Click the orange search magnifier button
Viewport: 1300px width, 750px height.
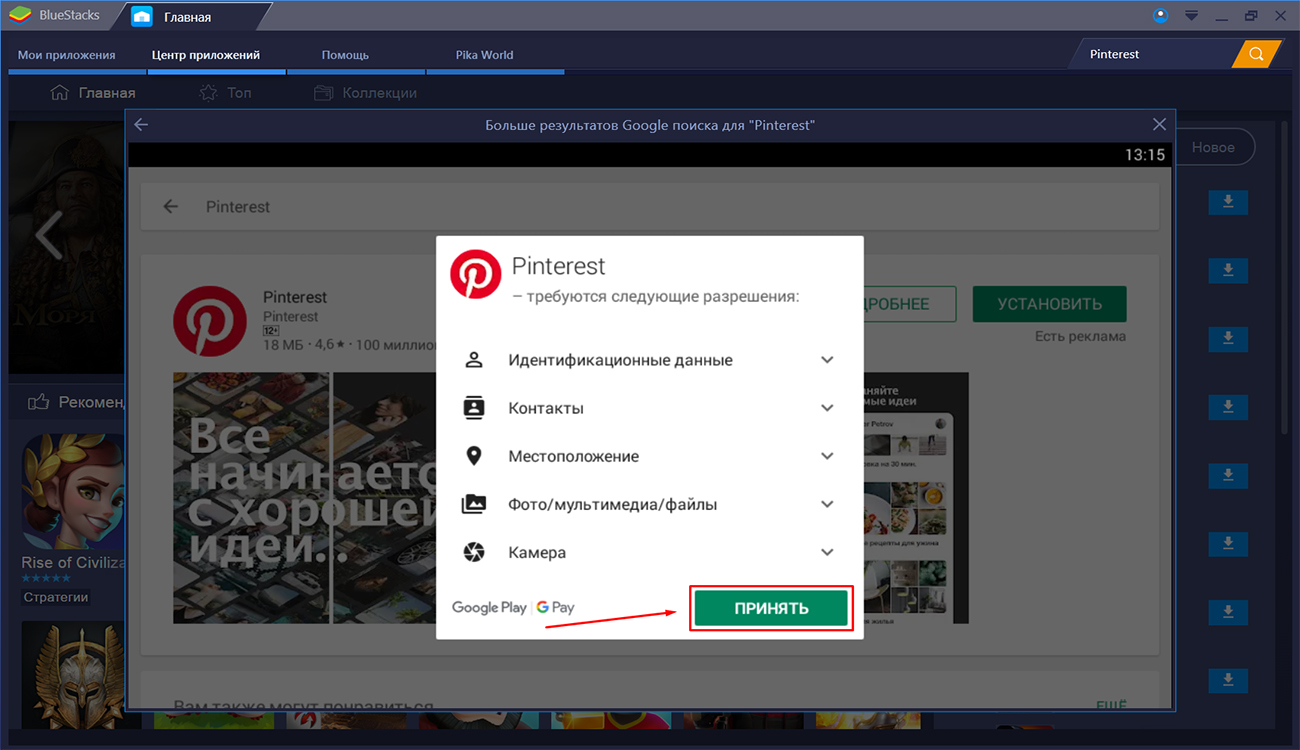pos(1257,54)
